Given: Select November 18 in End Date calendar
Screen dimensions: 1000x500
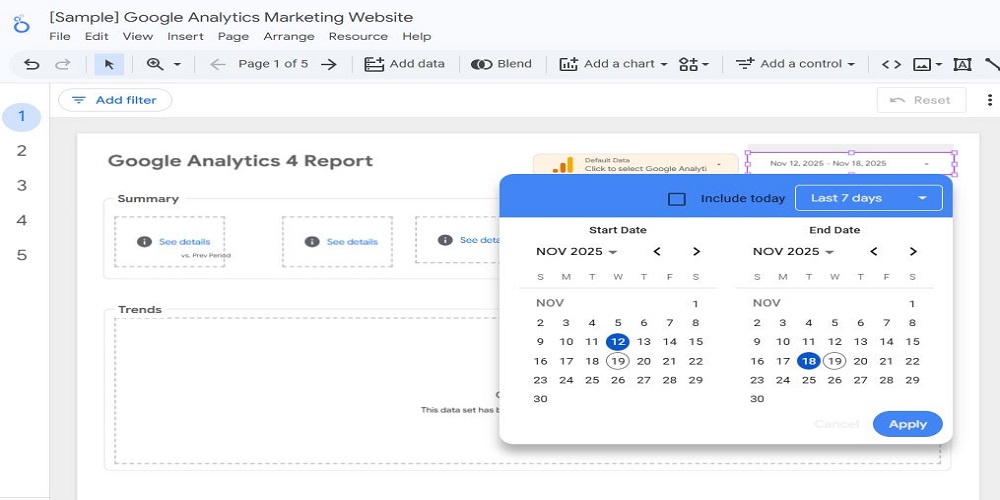Looking at the screenshot, I should point(809,361).
